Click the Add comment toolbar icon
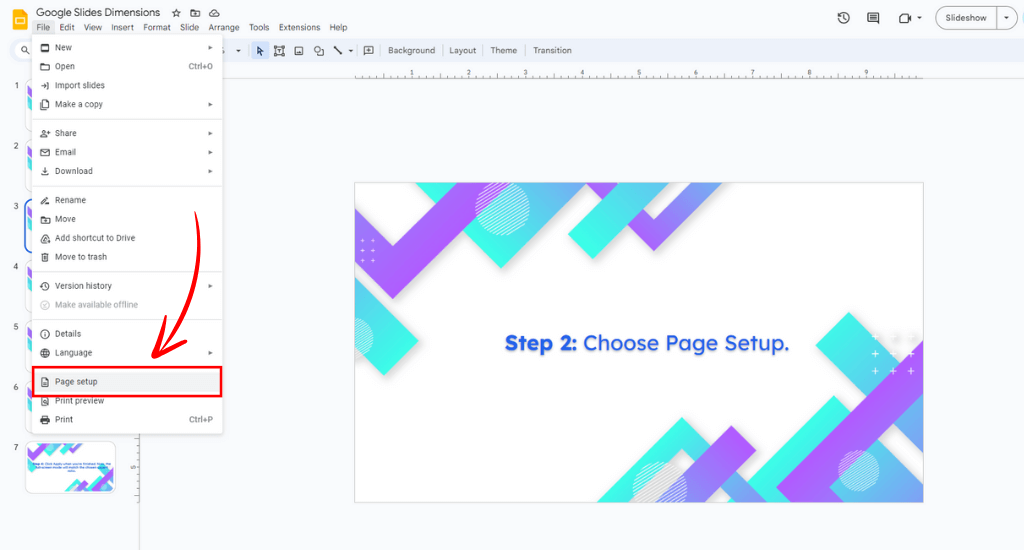The image size is (1024, 550). pos(368,50)
